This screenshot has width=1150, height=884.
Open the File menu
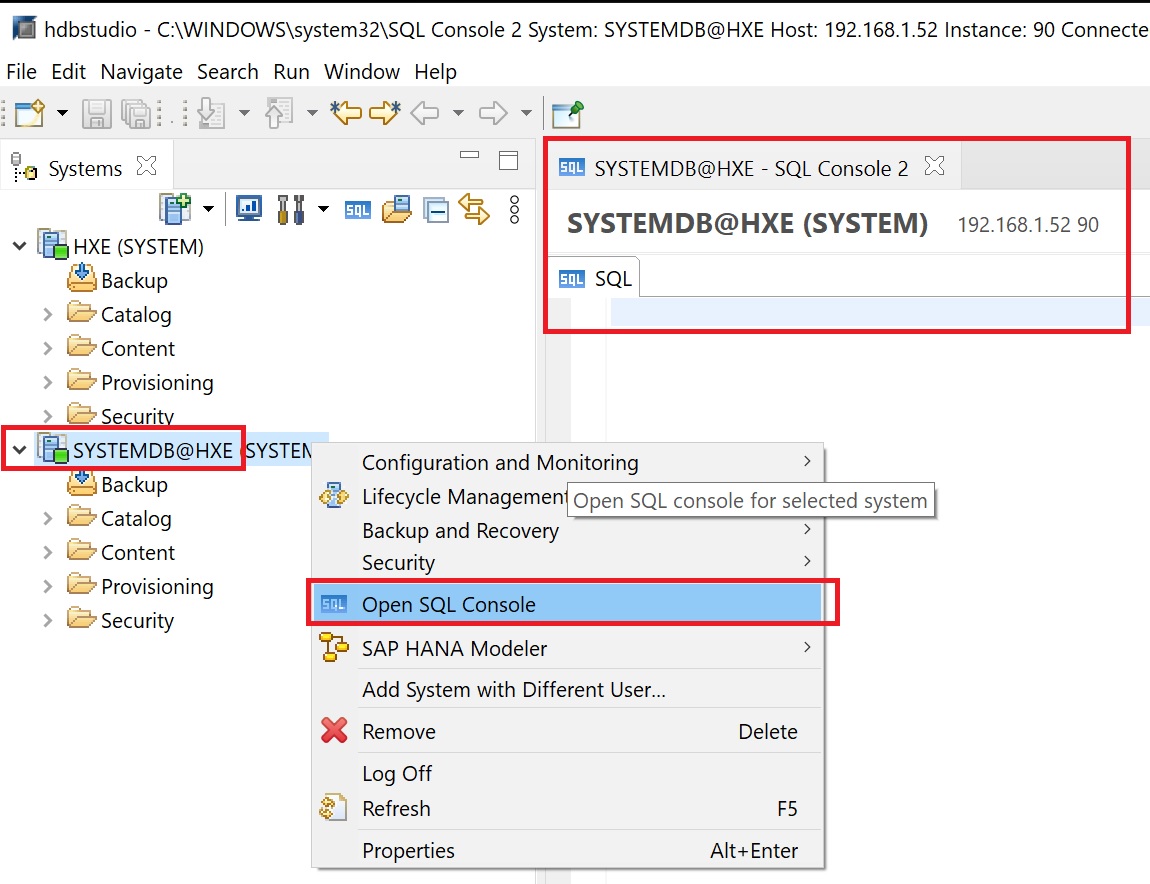[21, 72]
